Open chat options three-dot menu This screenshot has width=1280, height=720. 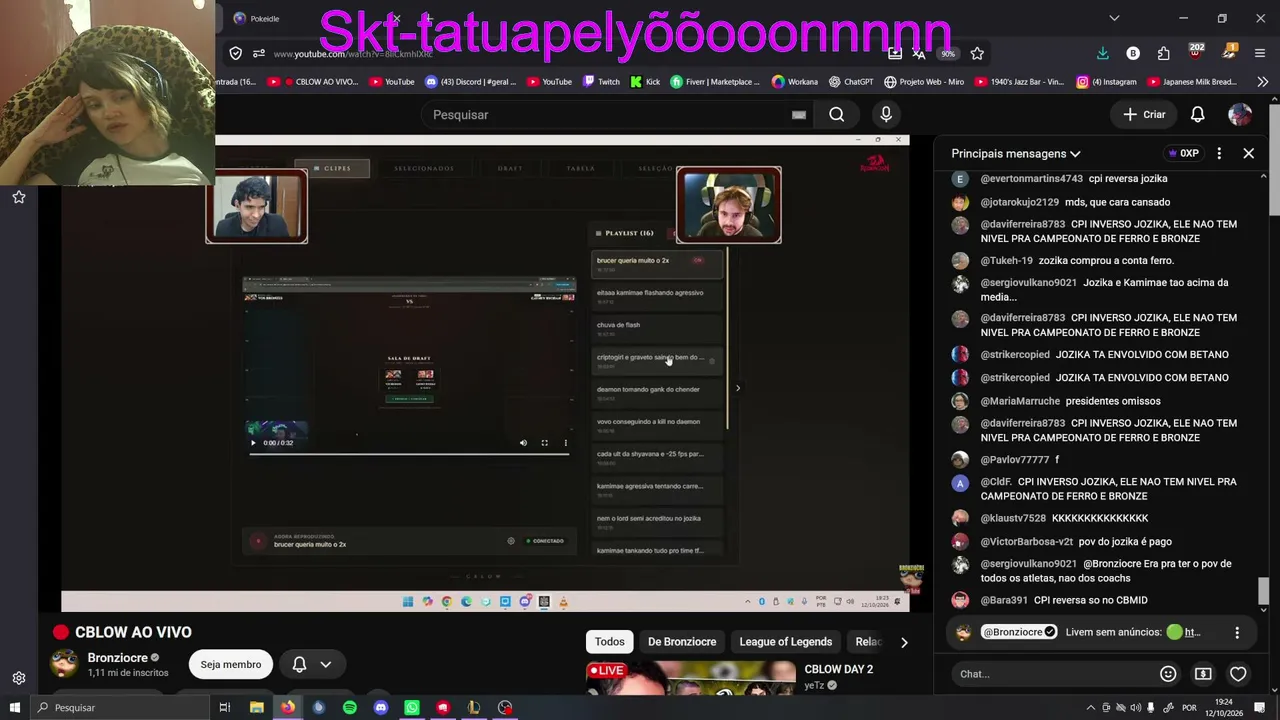[x=1219, y=153]
